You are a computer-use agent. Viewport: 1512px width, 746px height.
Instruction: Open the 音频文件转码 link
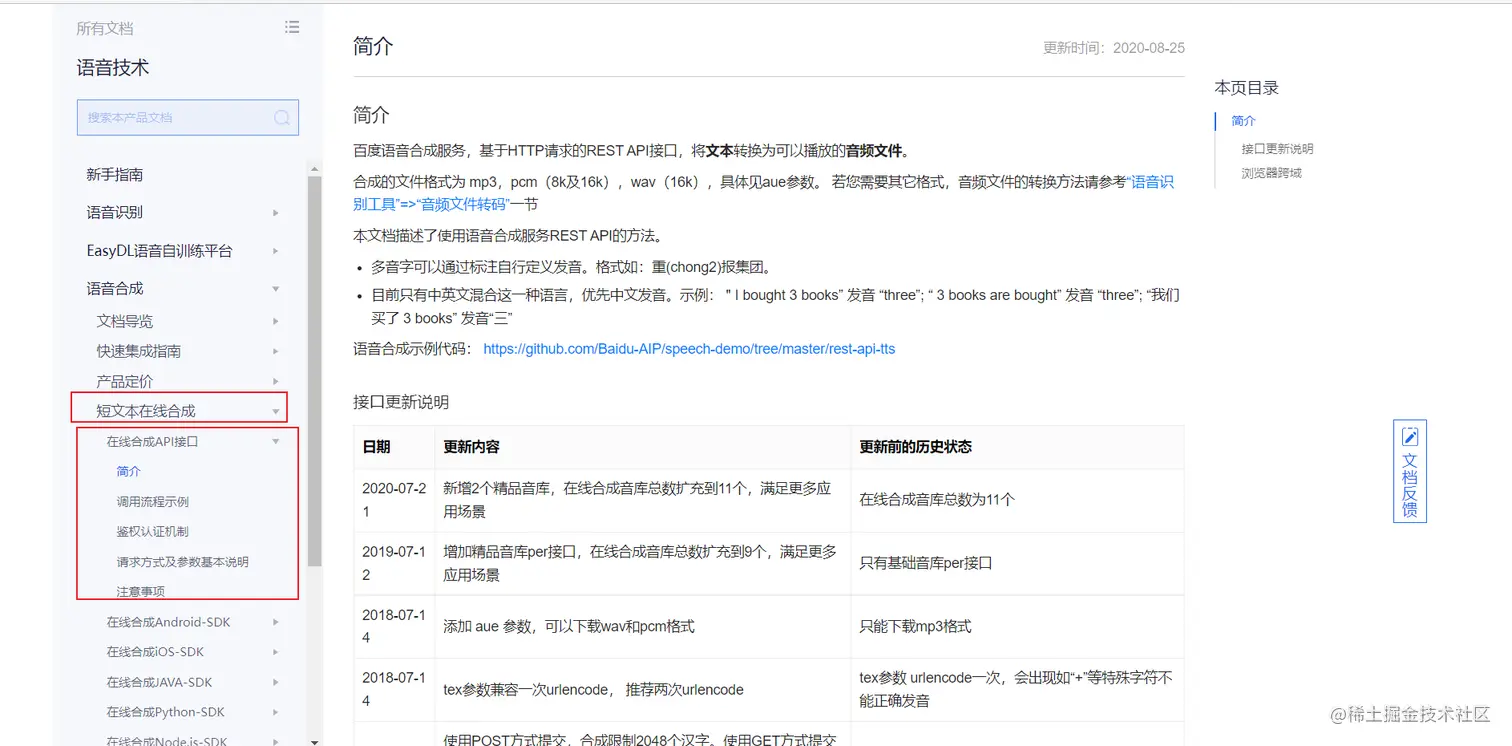pyautogui.click(x=463, y=205)
